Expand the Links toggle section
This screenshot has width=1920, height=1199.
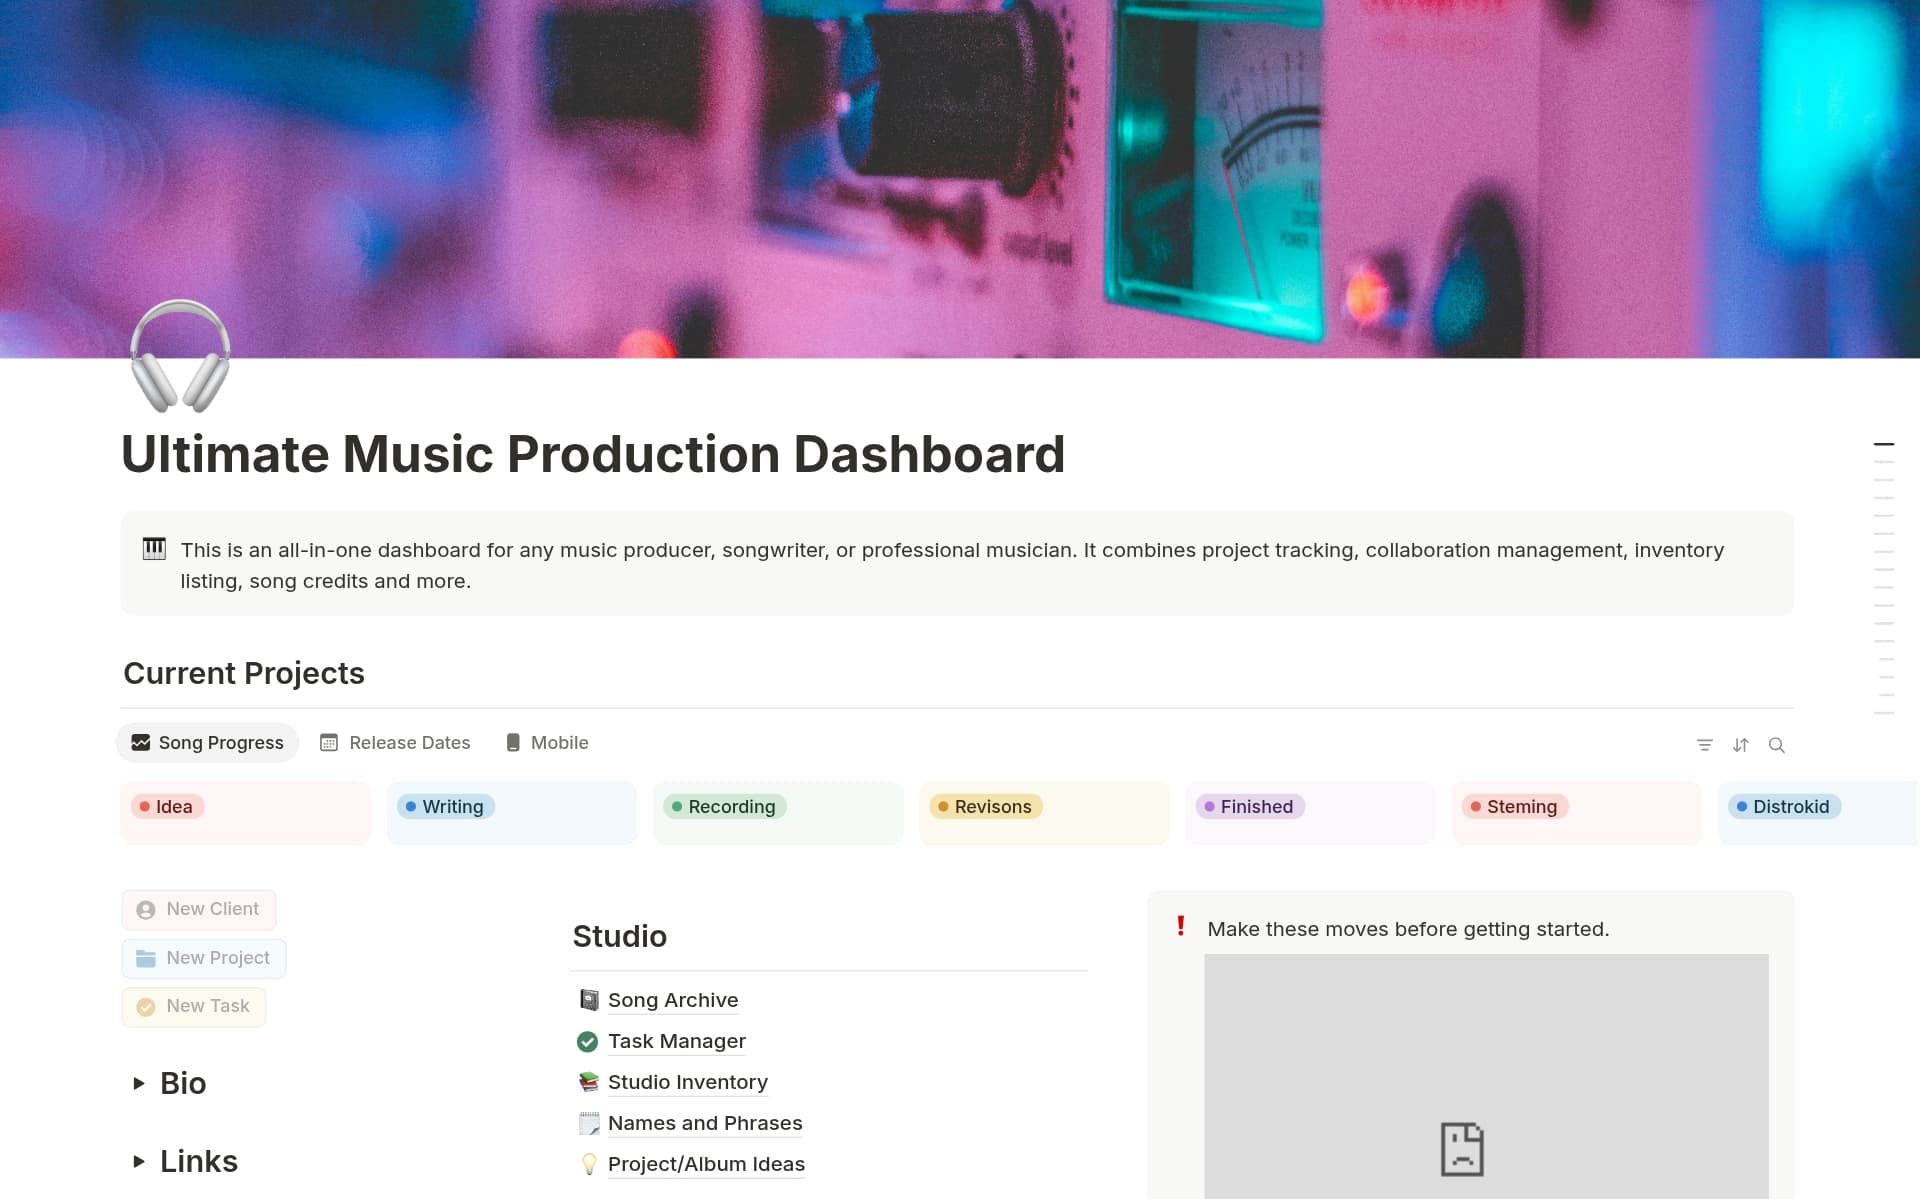139,1161
